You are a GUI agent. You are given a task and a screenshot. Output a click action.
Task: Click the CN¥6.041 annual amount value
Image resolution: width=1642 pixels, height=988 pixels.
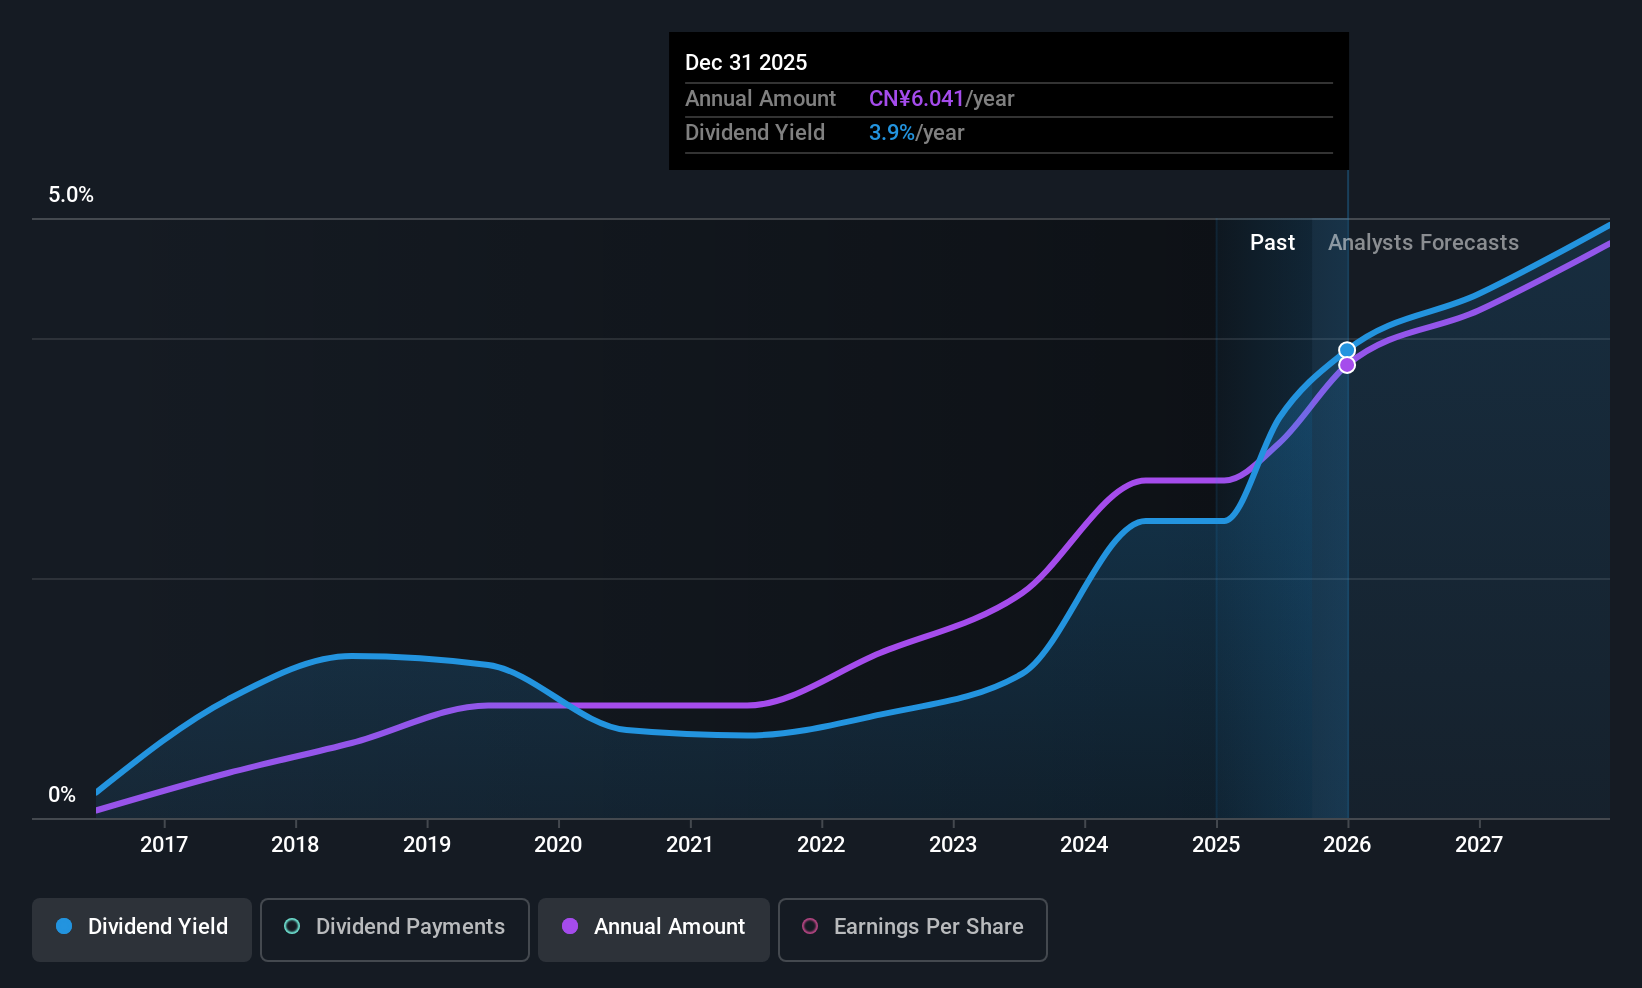tap(916, 99)
